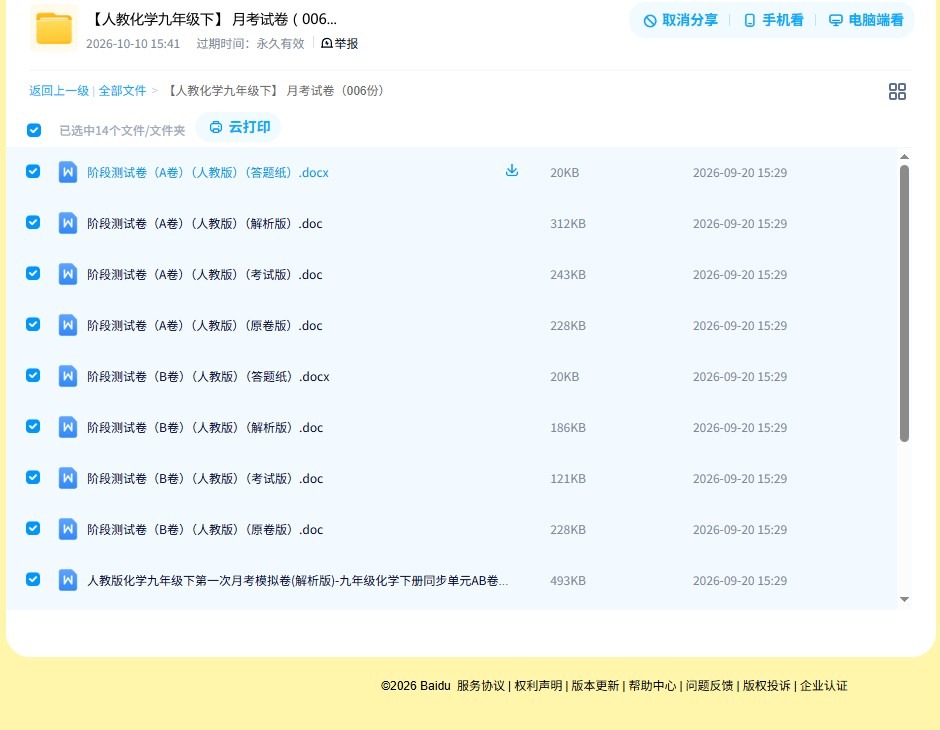
Task: Click the report (举报) icon
Action: [x=327, y=43]
